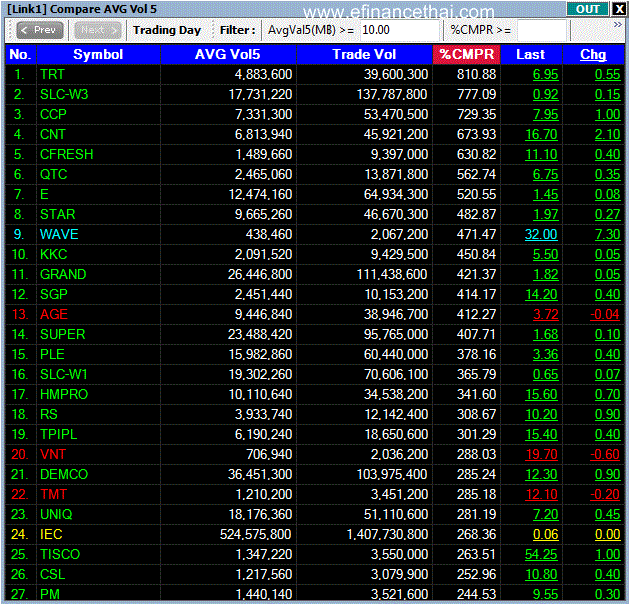Select symbol STAR in the list
This screenshot has height=605, width=630.
click(57, 215)
